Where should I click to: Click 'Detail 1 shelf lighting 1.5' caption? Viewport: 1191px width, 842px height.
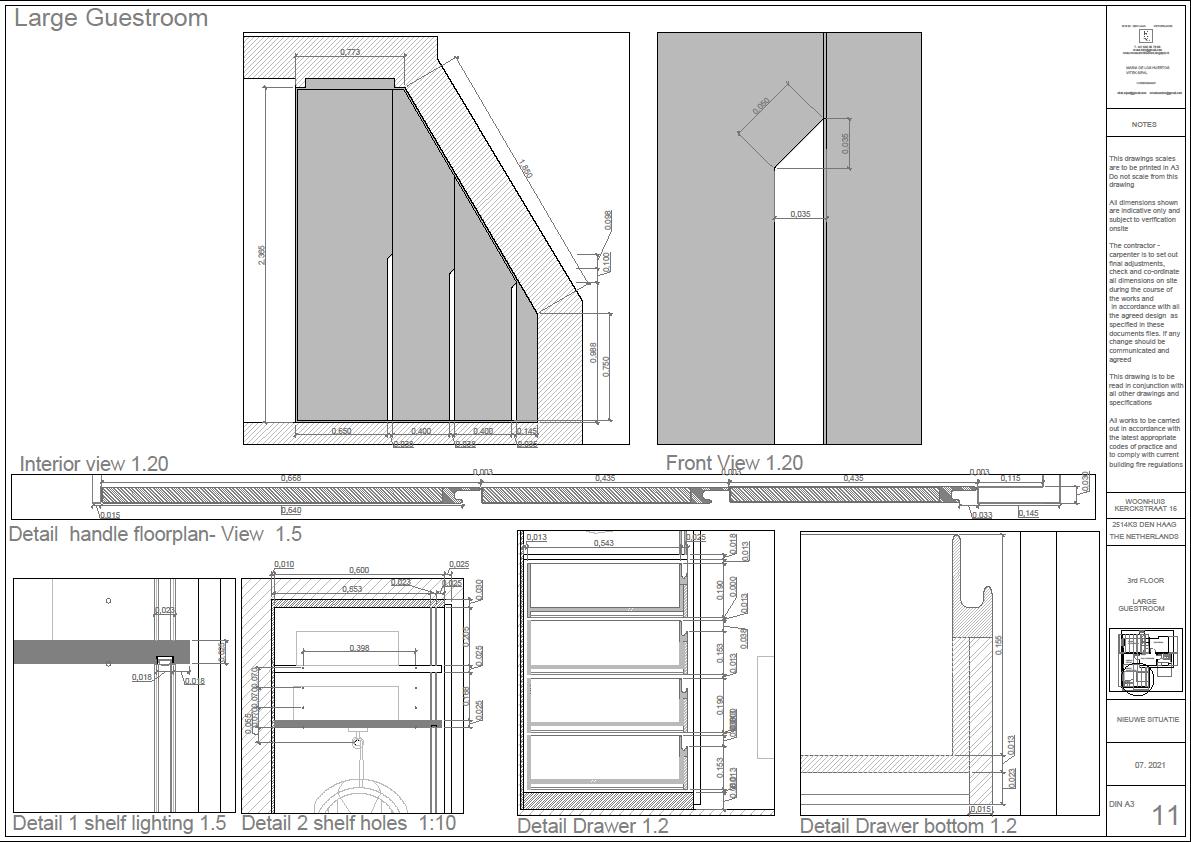point(119,823)
